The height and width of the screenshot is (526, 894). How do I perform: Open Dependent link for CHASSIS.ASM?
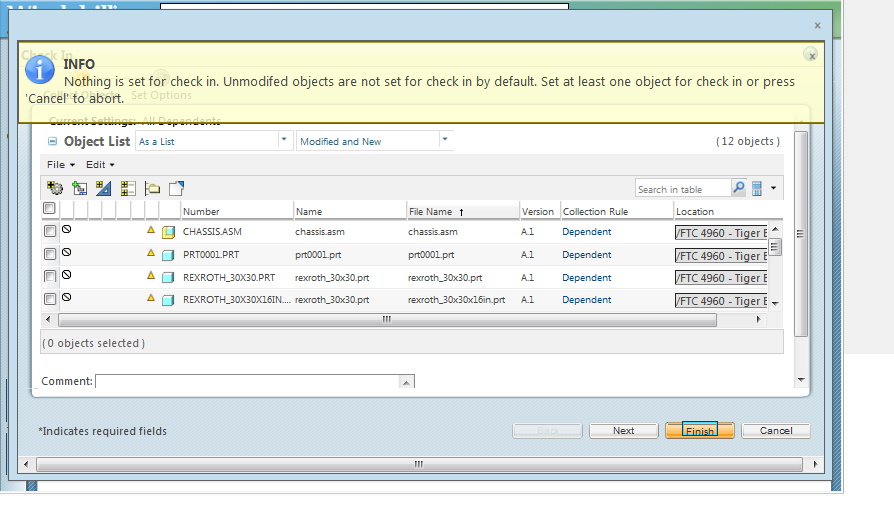coord(587,232)
